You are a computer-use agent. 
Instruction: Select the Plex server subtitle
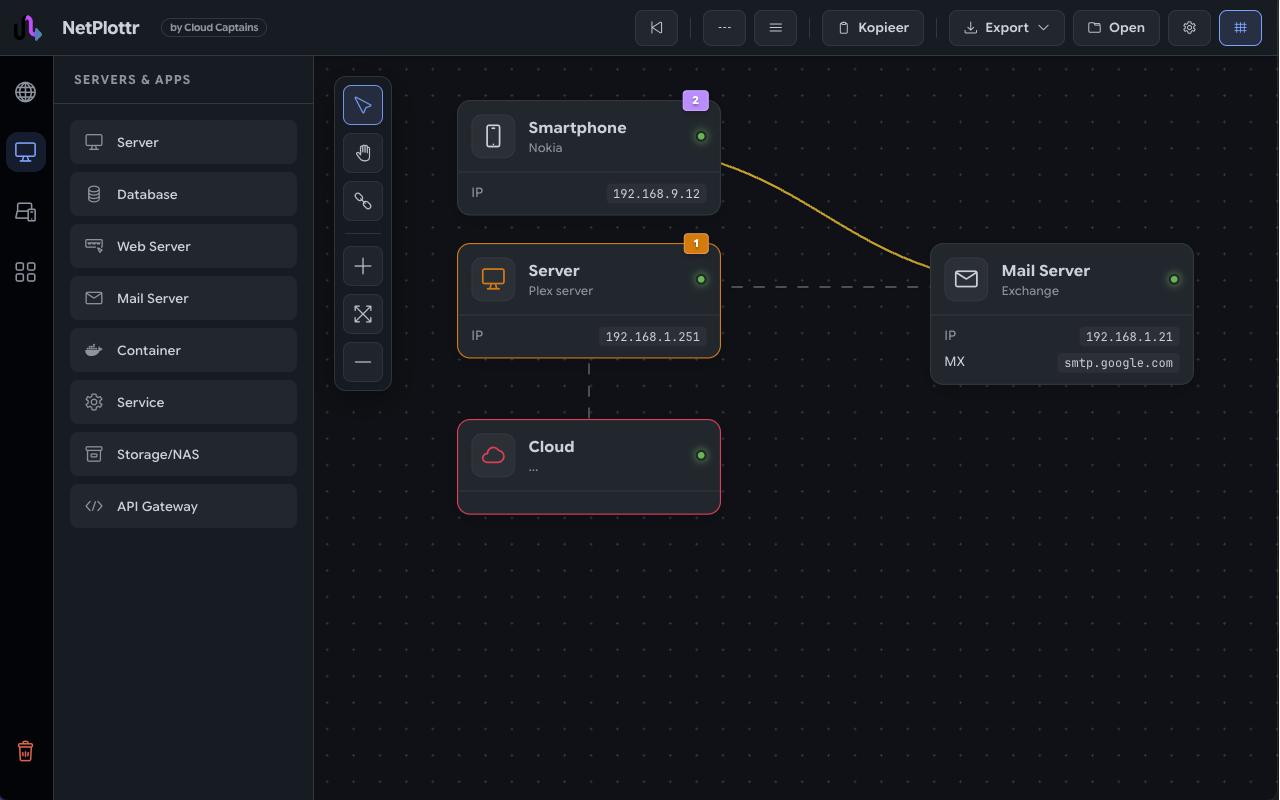(561, 291)
